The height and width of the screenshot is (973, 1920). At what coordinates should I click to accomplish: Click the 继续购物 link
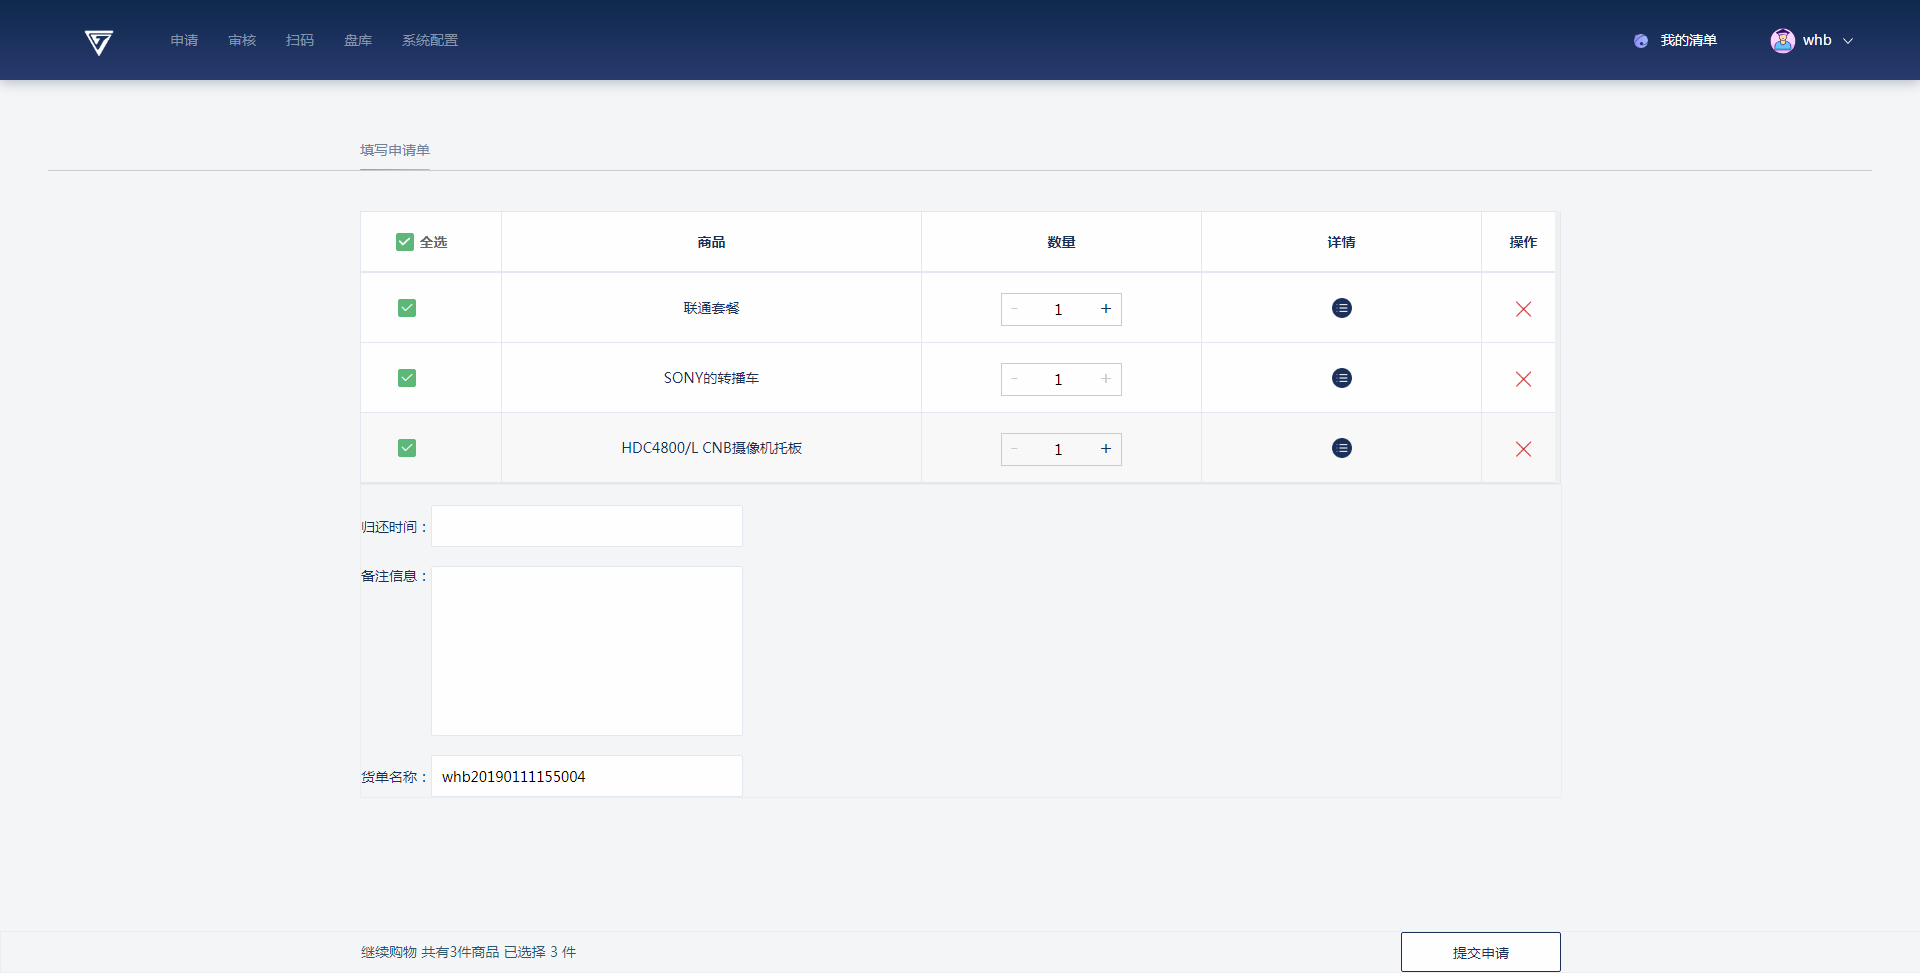(x=388, y=952)
